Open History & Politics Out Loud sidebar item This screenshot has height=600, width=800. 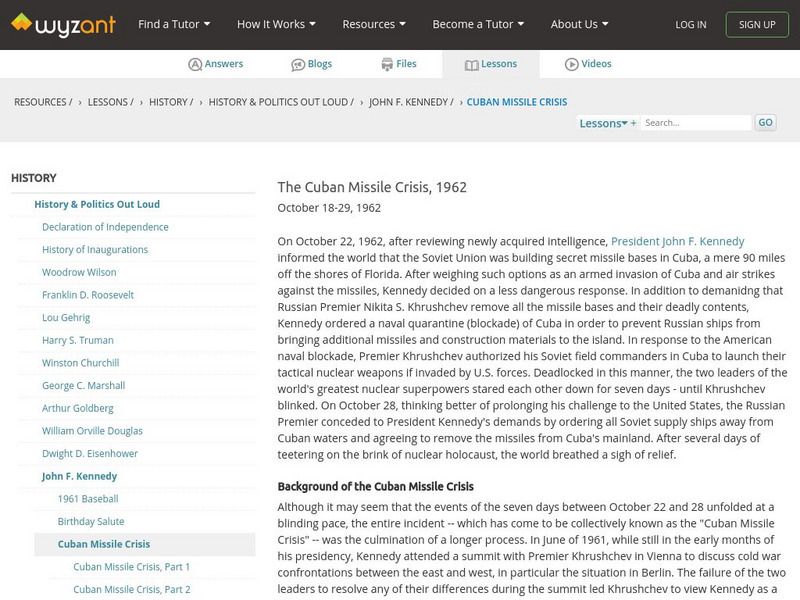click(97, 204)
